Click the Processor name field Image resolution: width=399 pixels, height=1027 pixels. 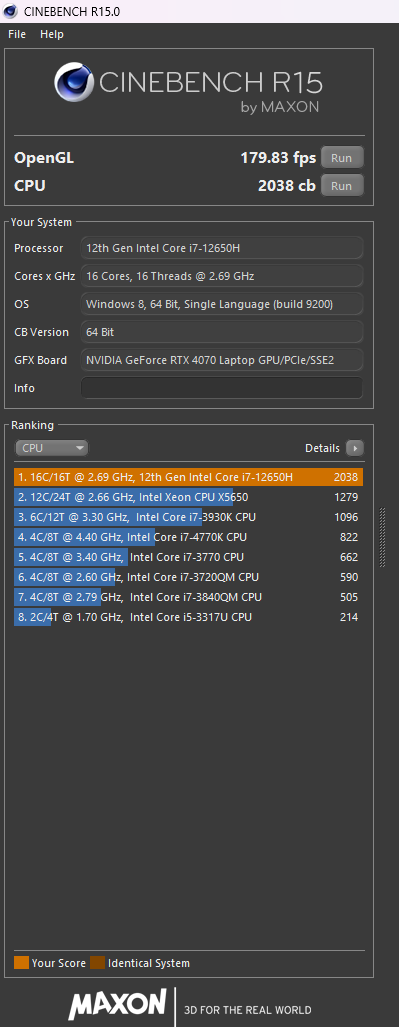pyautogui.click(x=221, y=248)
